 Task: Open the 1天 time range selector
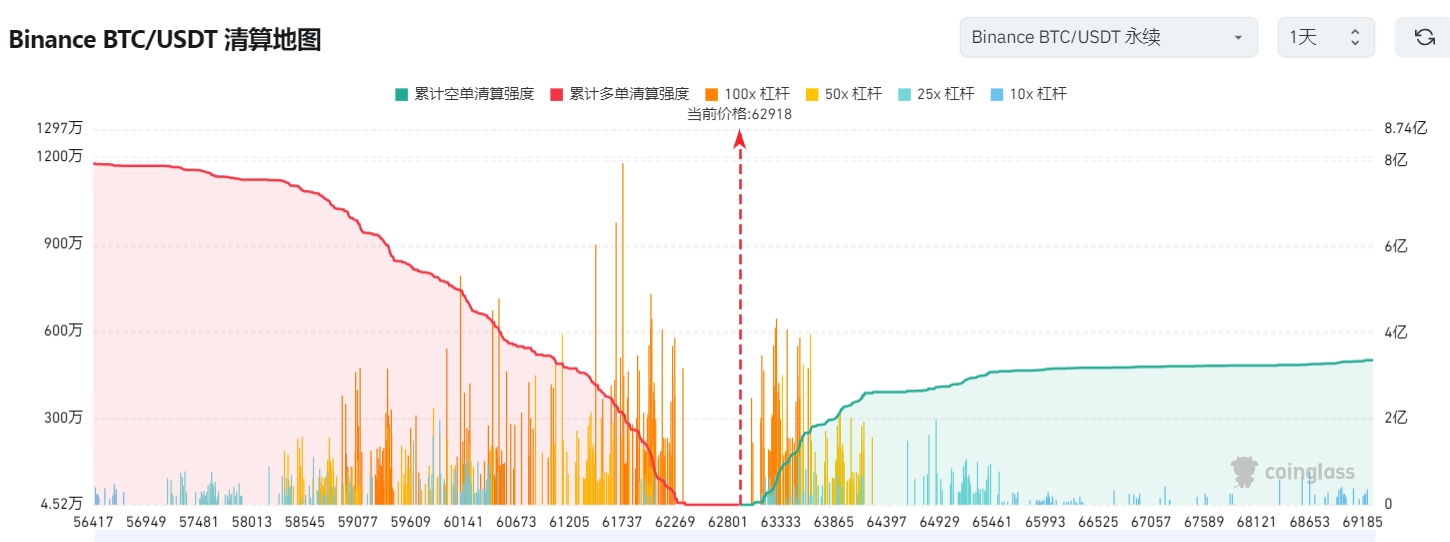1325,38
